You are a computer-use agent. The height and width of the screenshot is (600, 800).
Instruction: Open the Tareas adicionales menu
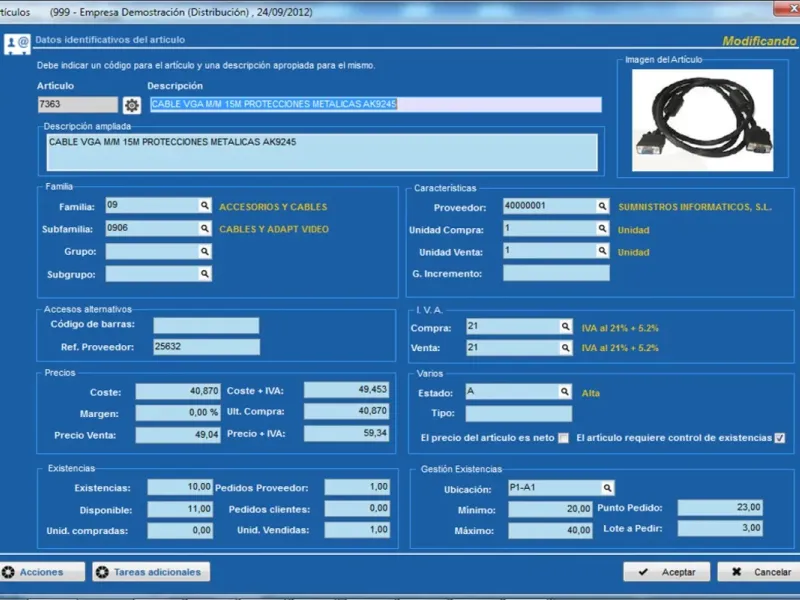(x=150, y=572)
